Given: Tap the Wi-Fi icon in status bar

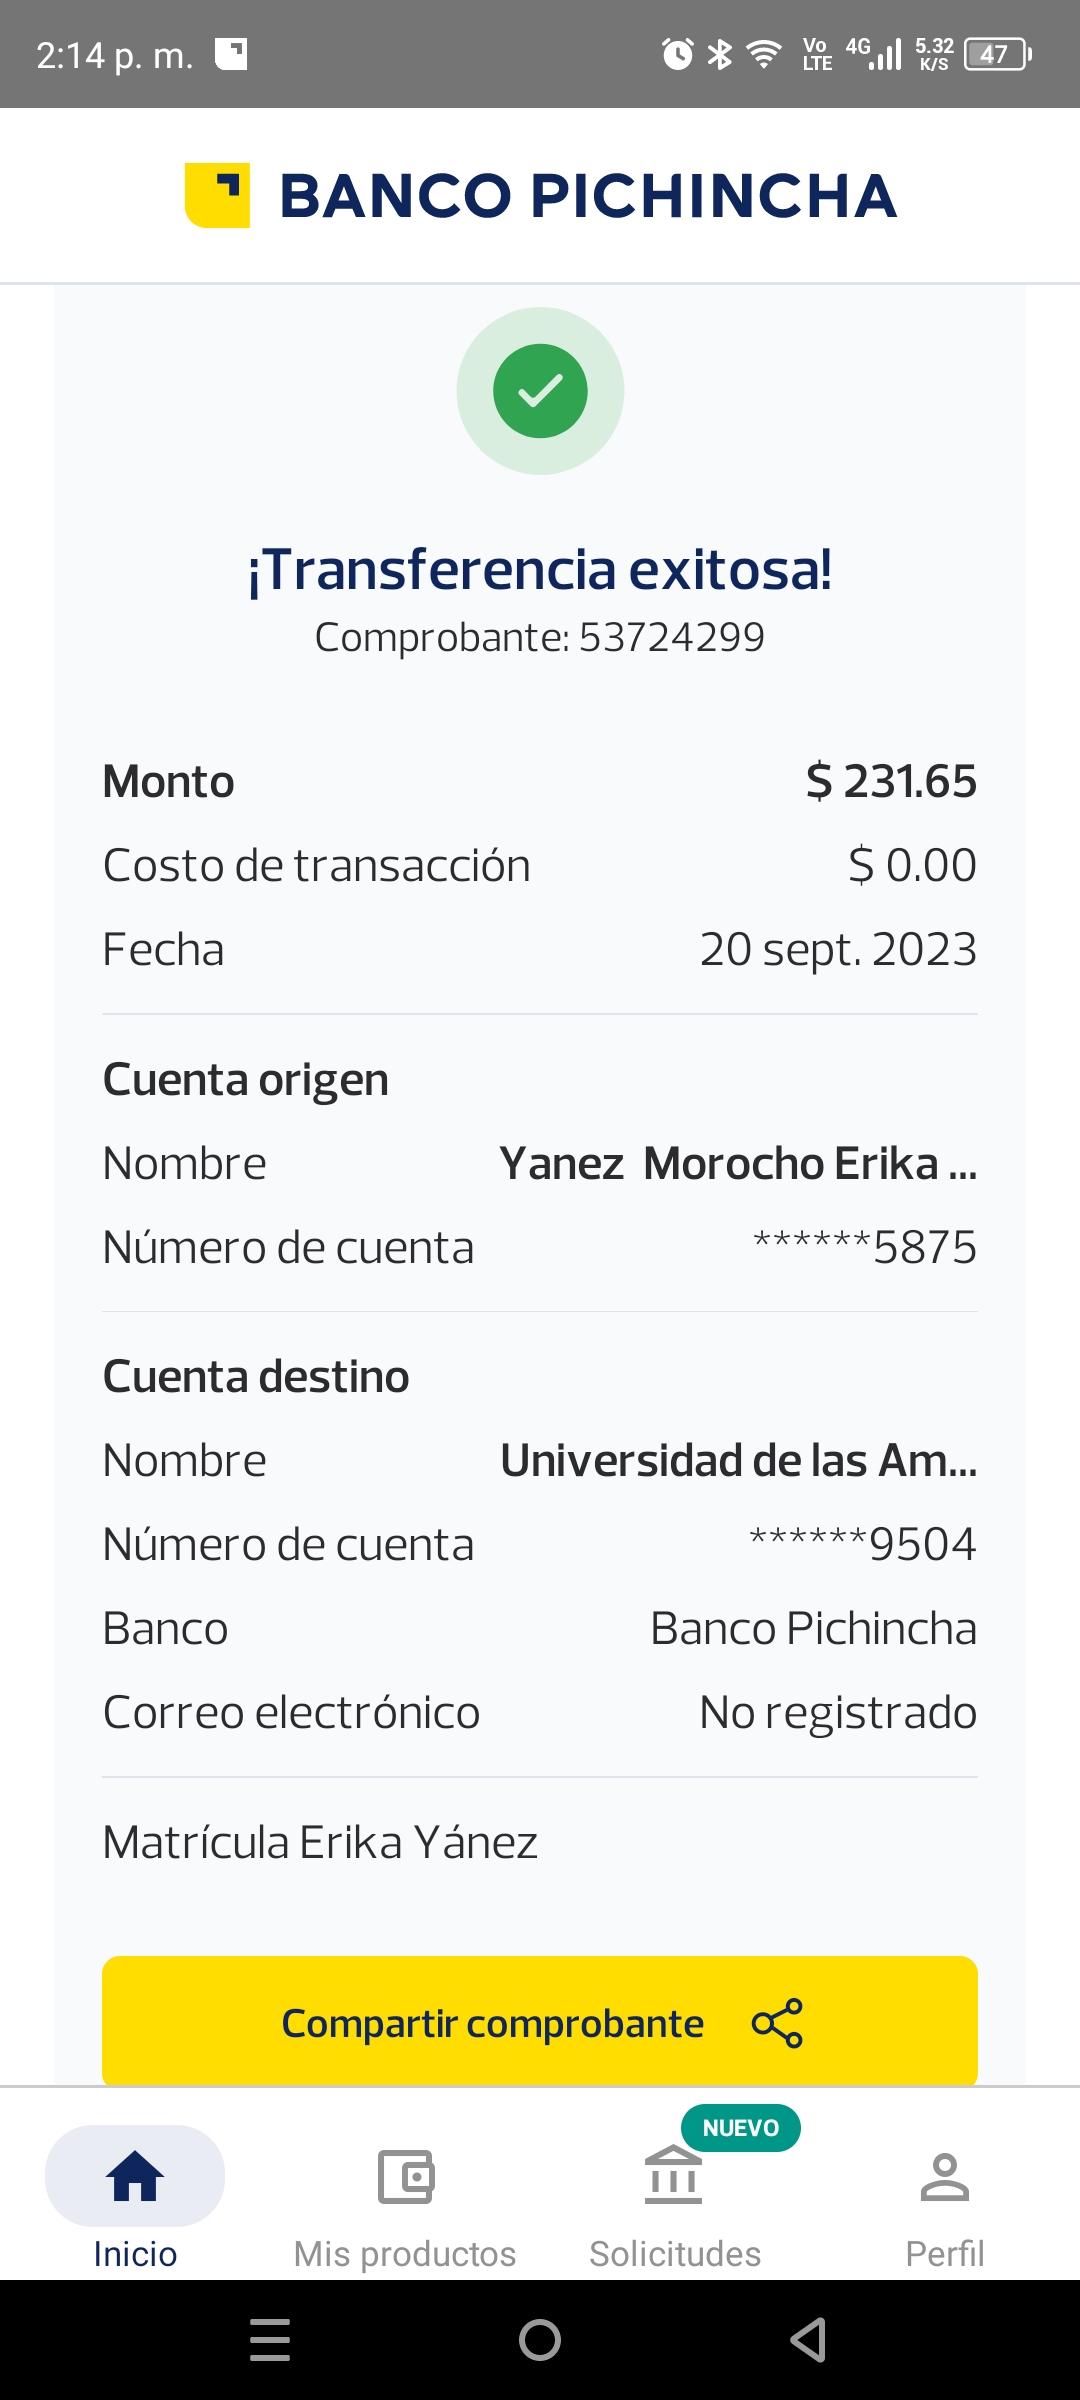Looking at the screenshot, I should point(765,54).
